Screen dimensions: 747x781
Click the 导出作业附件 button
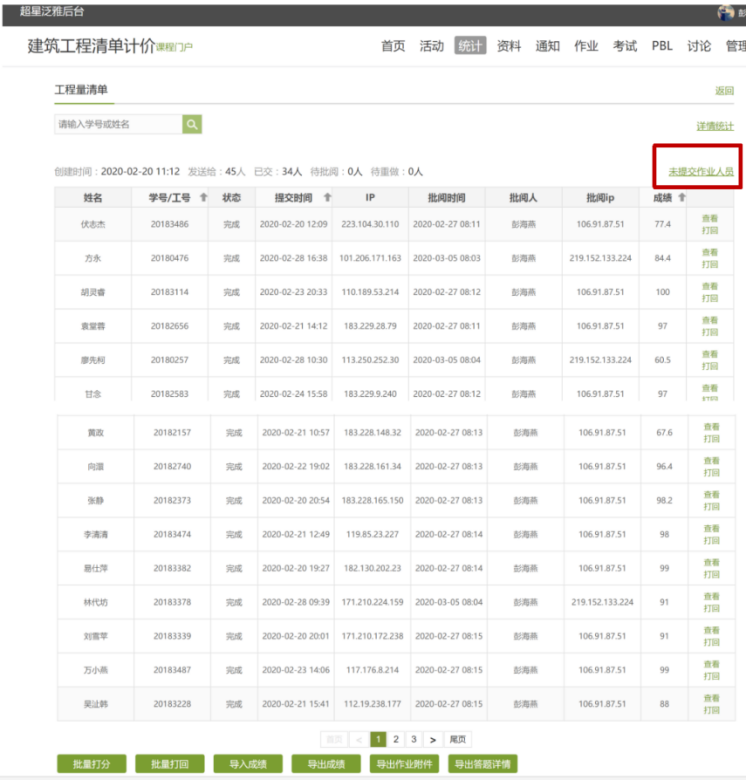[x=404, y=764]
